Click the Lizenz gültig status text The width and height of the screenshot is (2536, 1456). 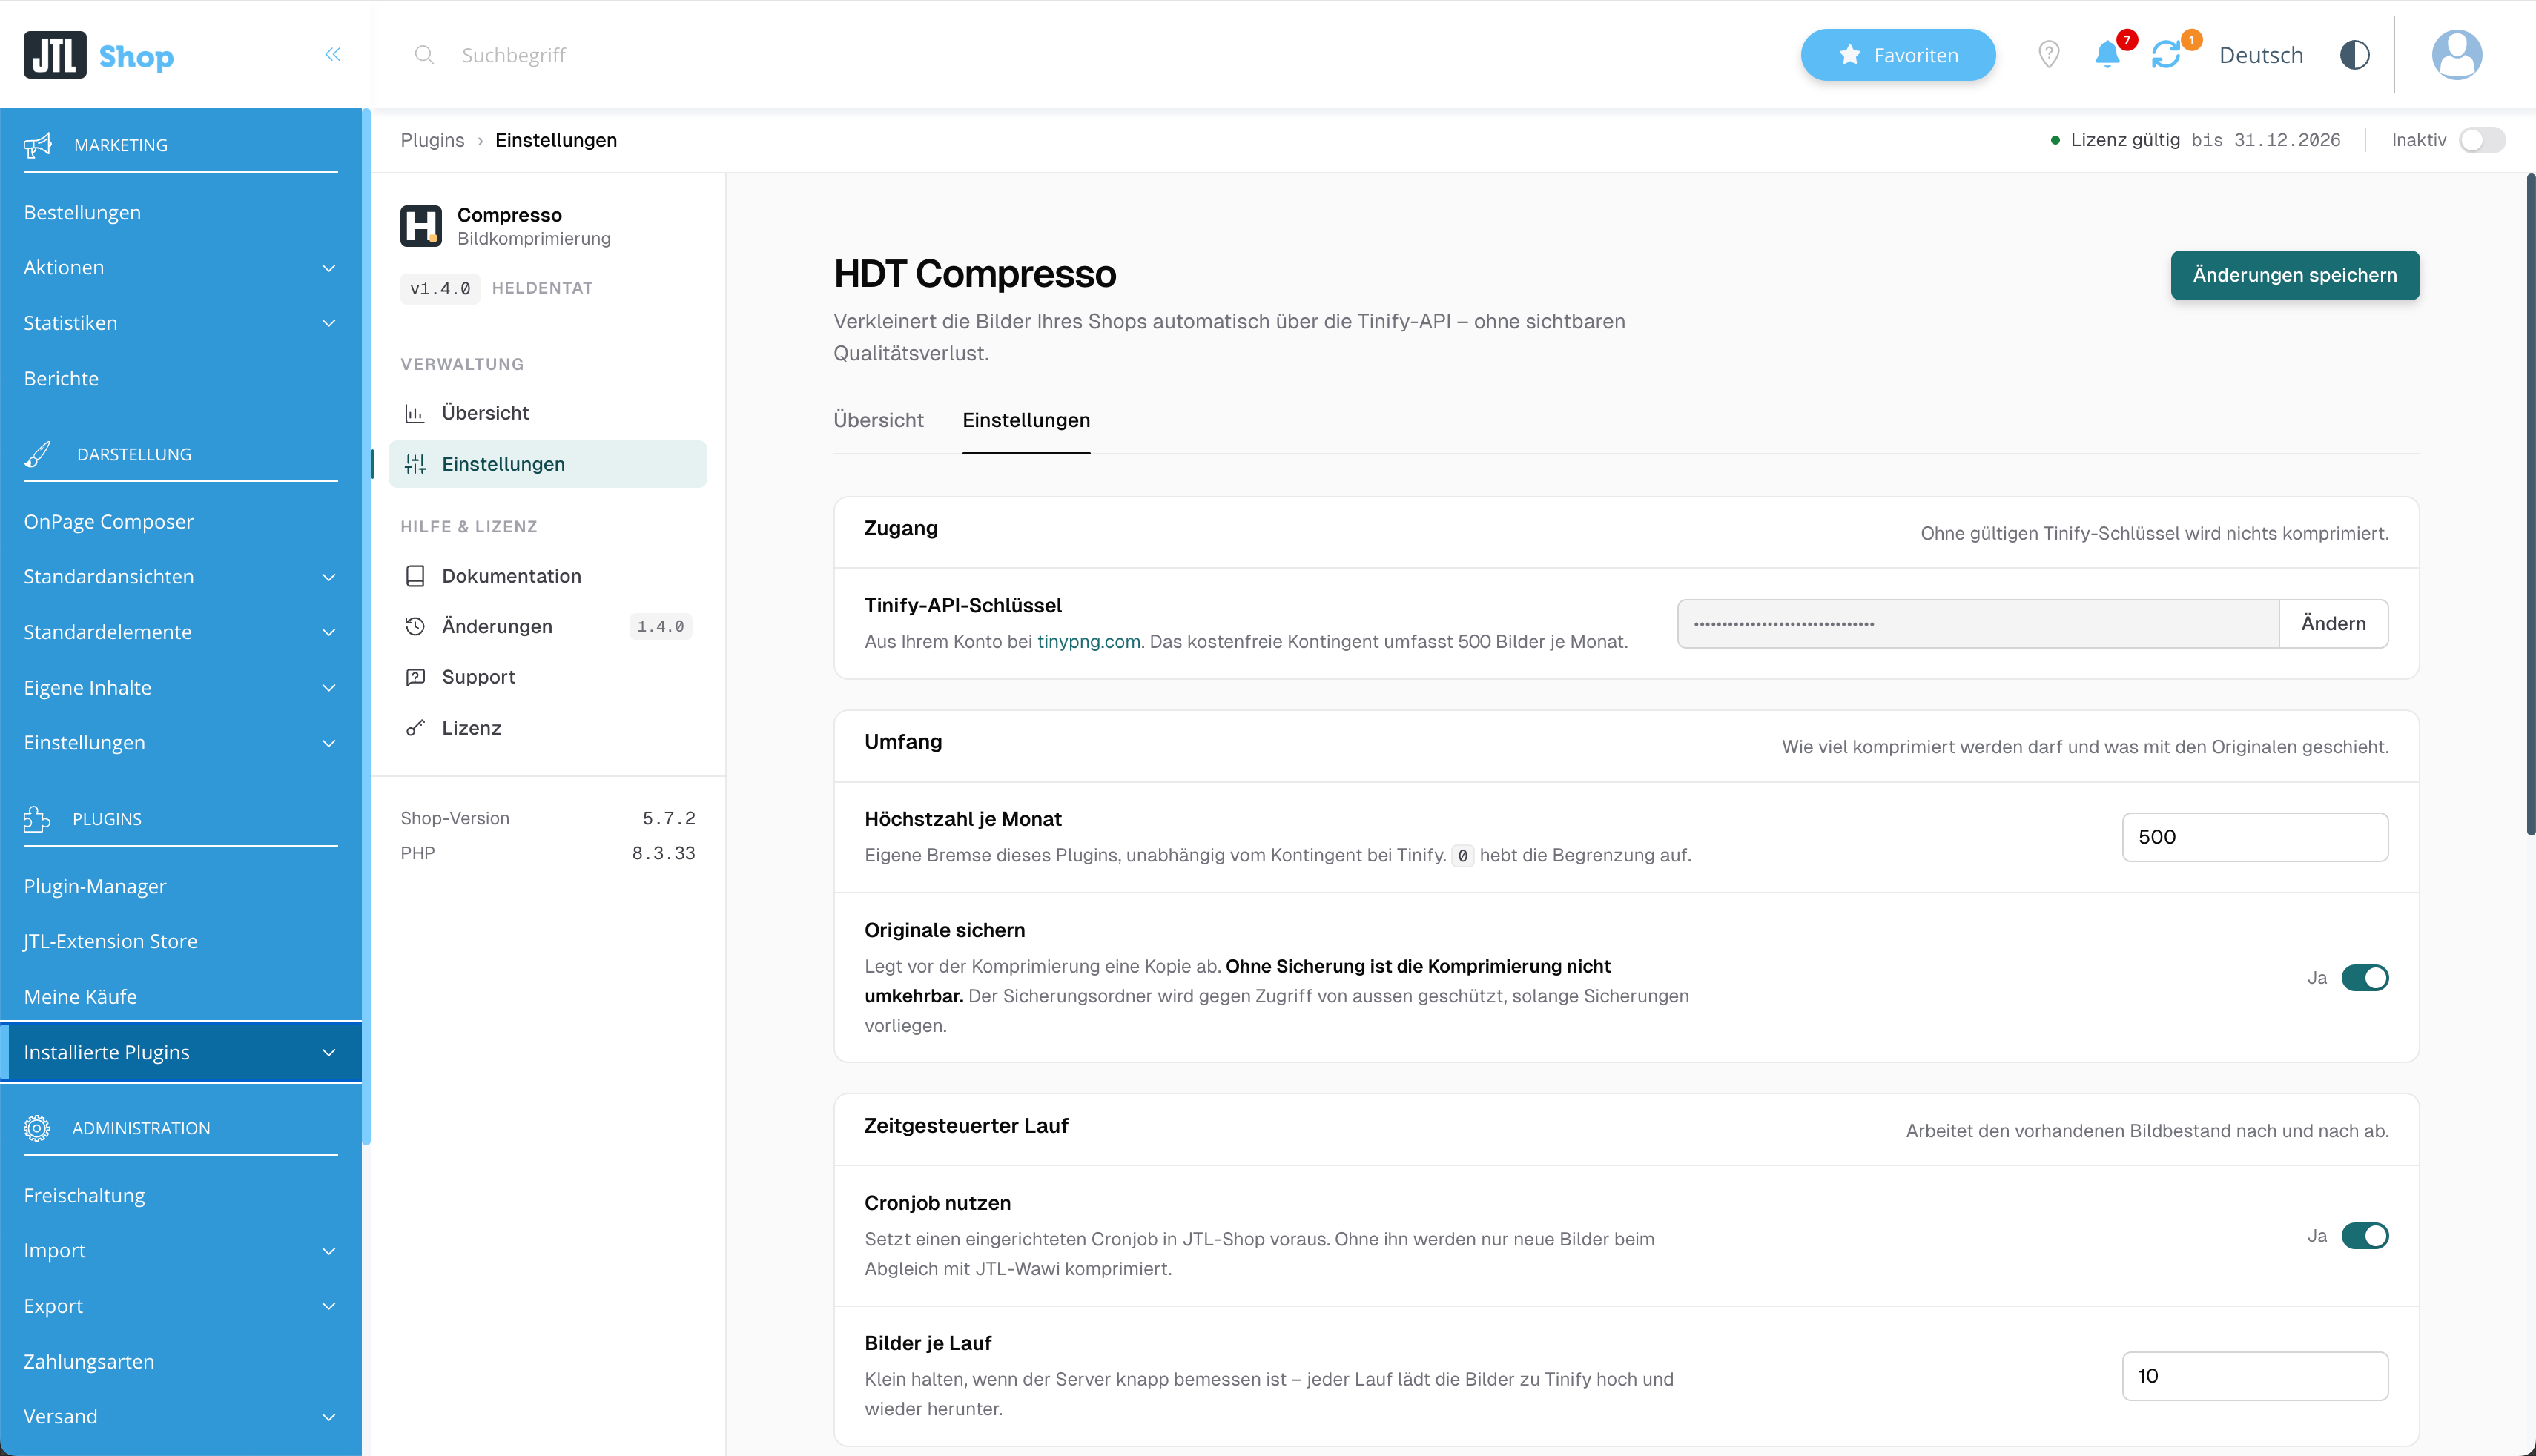pos(2125,140)
